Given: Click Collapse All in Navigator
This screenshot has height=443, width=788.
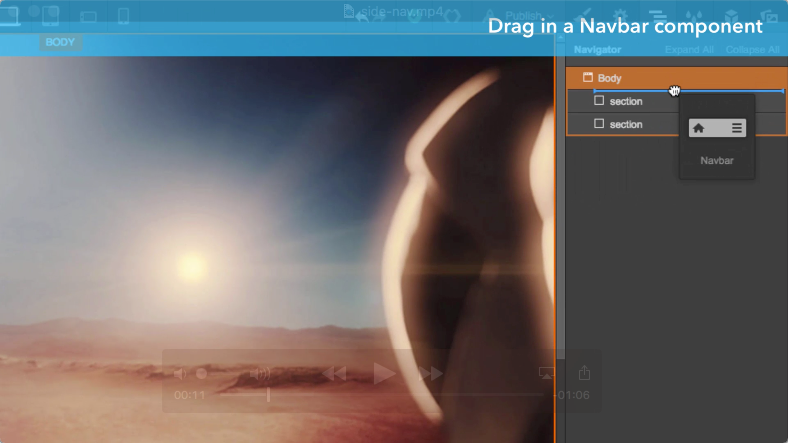Looking at the screenshot, I should (x=752, y=50).
